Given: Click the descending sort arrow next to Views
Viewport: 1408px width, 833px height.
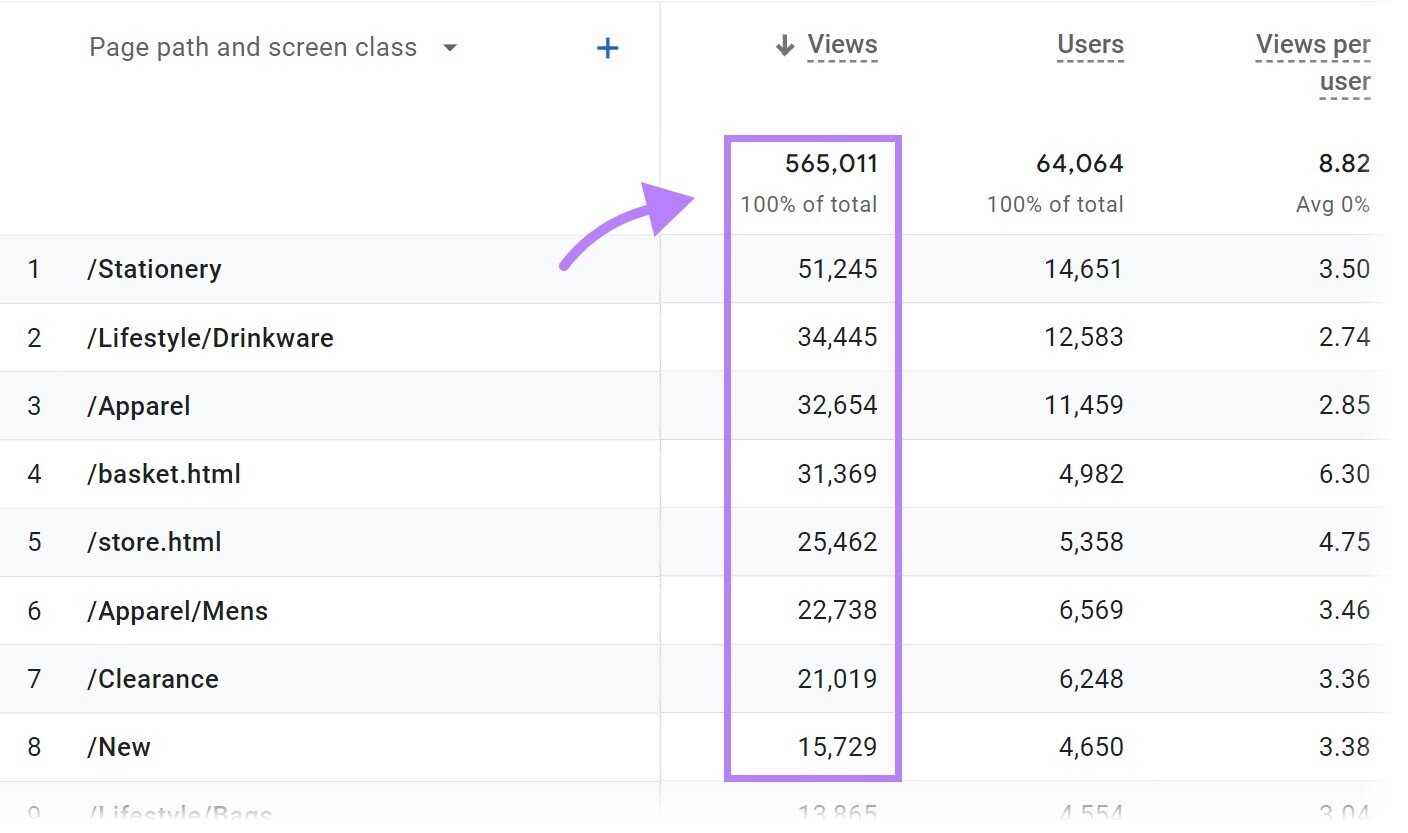Looking at the screenshot, I should (x=784, y=44).
